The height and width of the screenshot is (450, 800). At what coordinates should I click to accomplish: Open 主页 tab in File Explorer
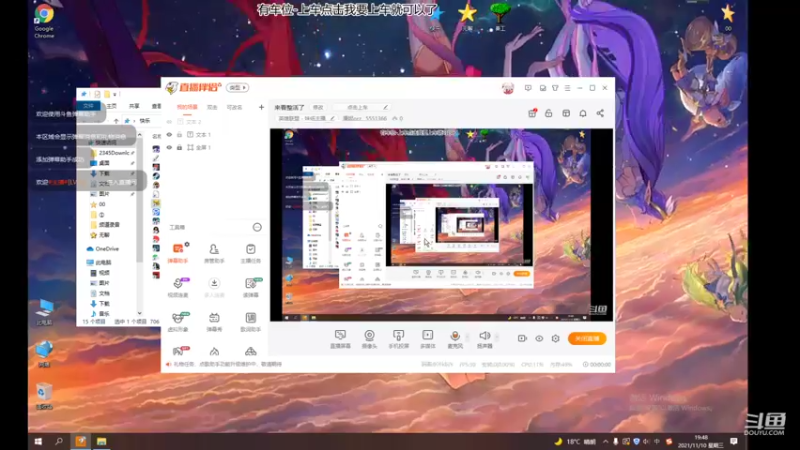111,106
